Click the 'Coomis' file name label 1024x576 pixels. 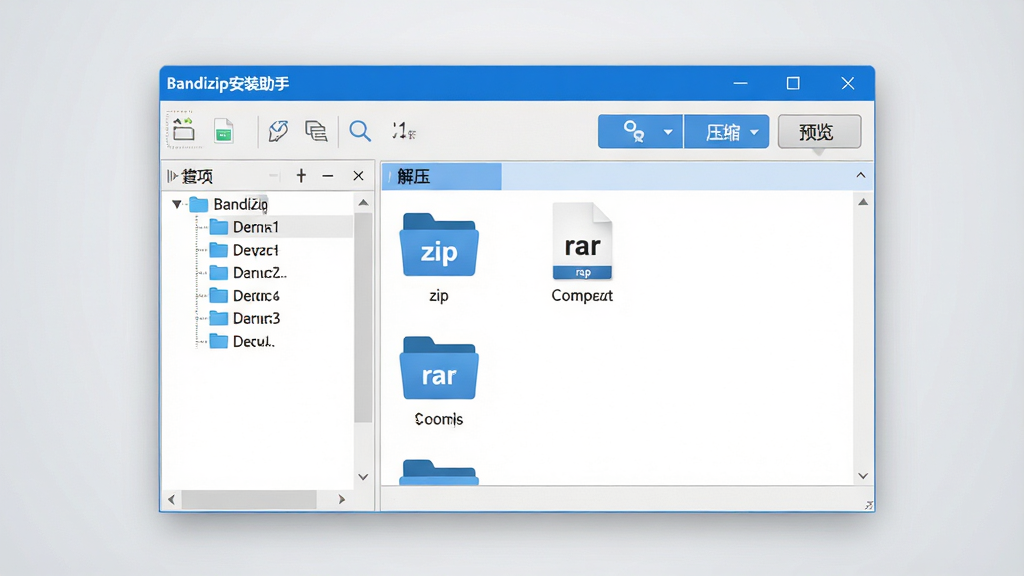click(x=439, y=419)
